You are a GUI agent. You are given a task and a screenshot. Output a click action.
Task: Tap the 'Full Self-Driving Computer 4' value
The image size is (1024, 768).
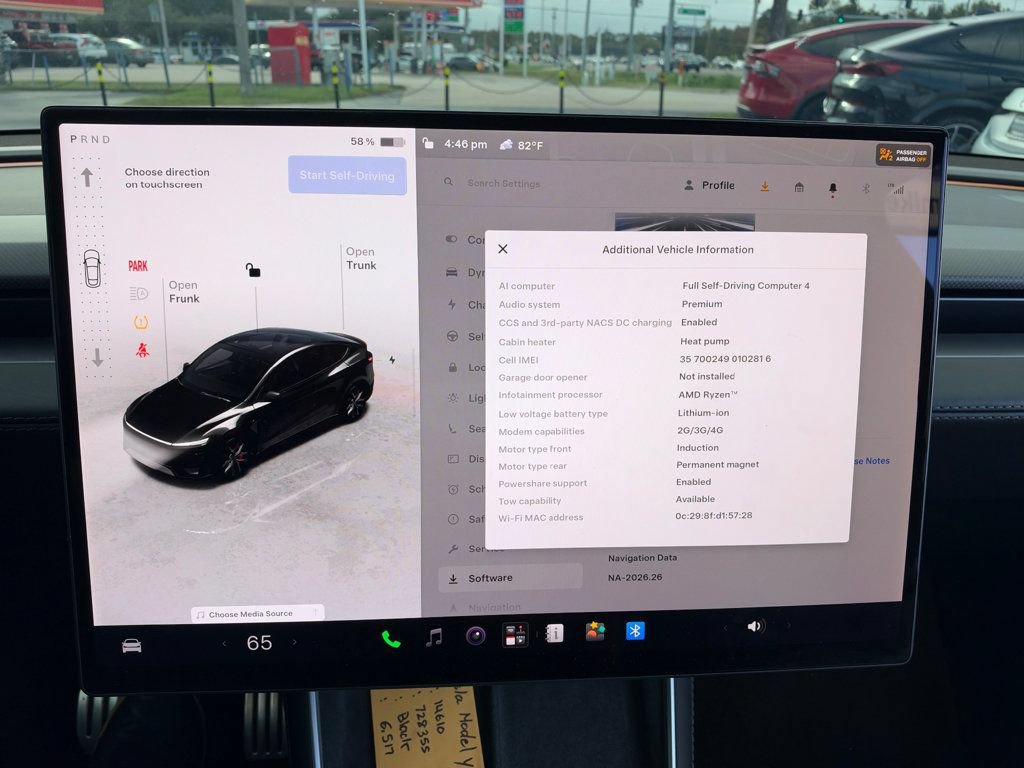746,285
